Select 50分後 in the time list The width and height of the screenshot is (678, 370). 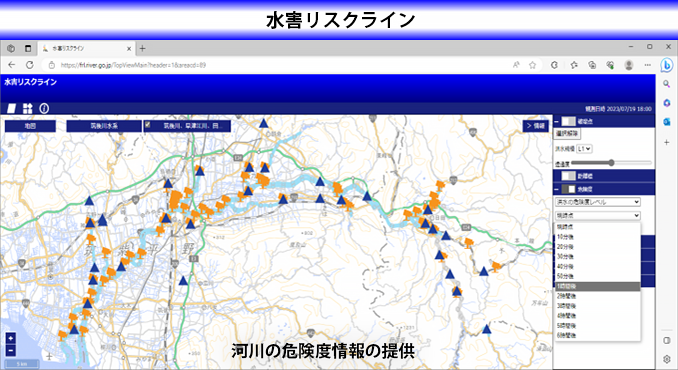point(597,276)
